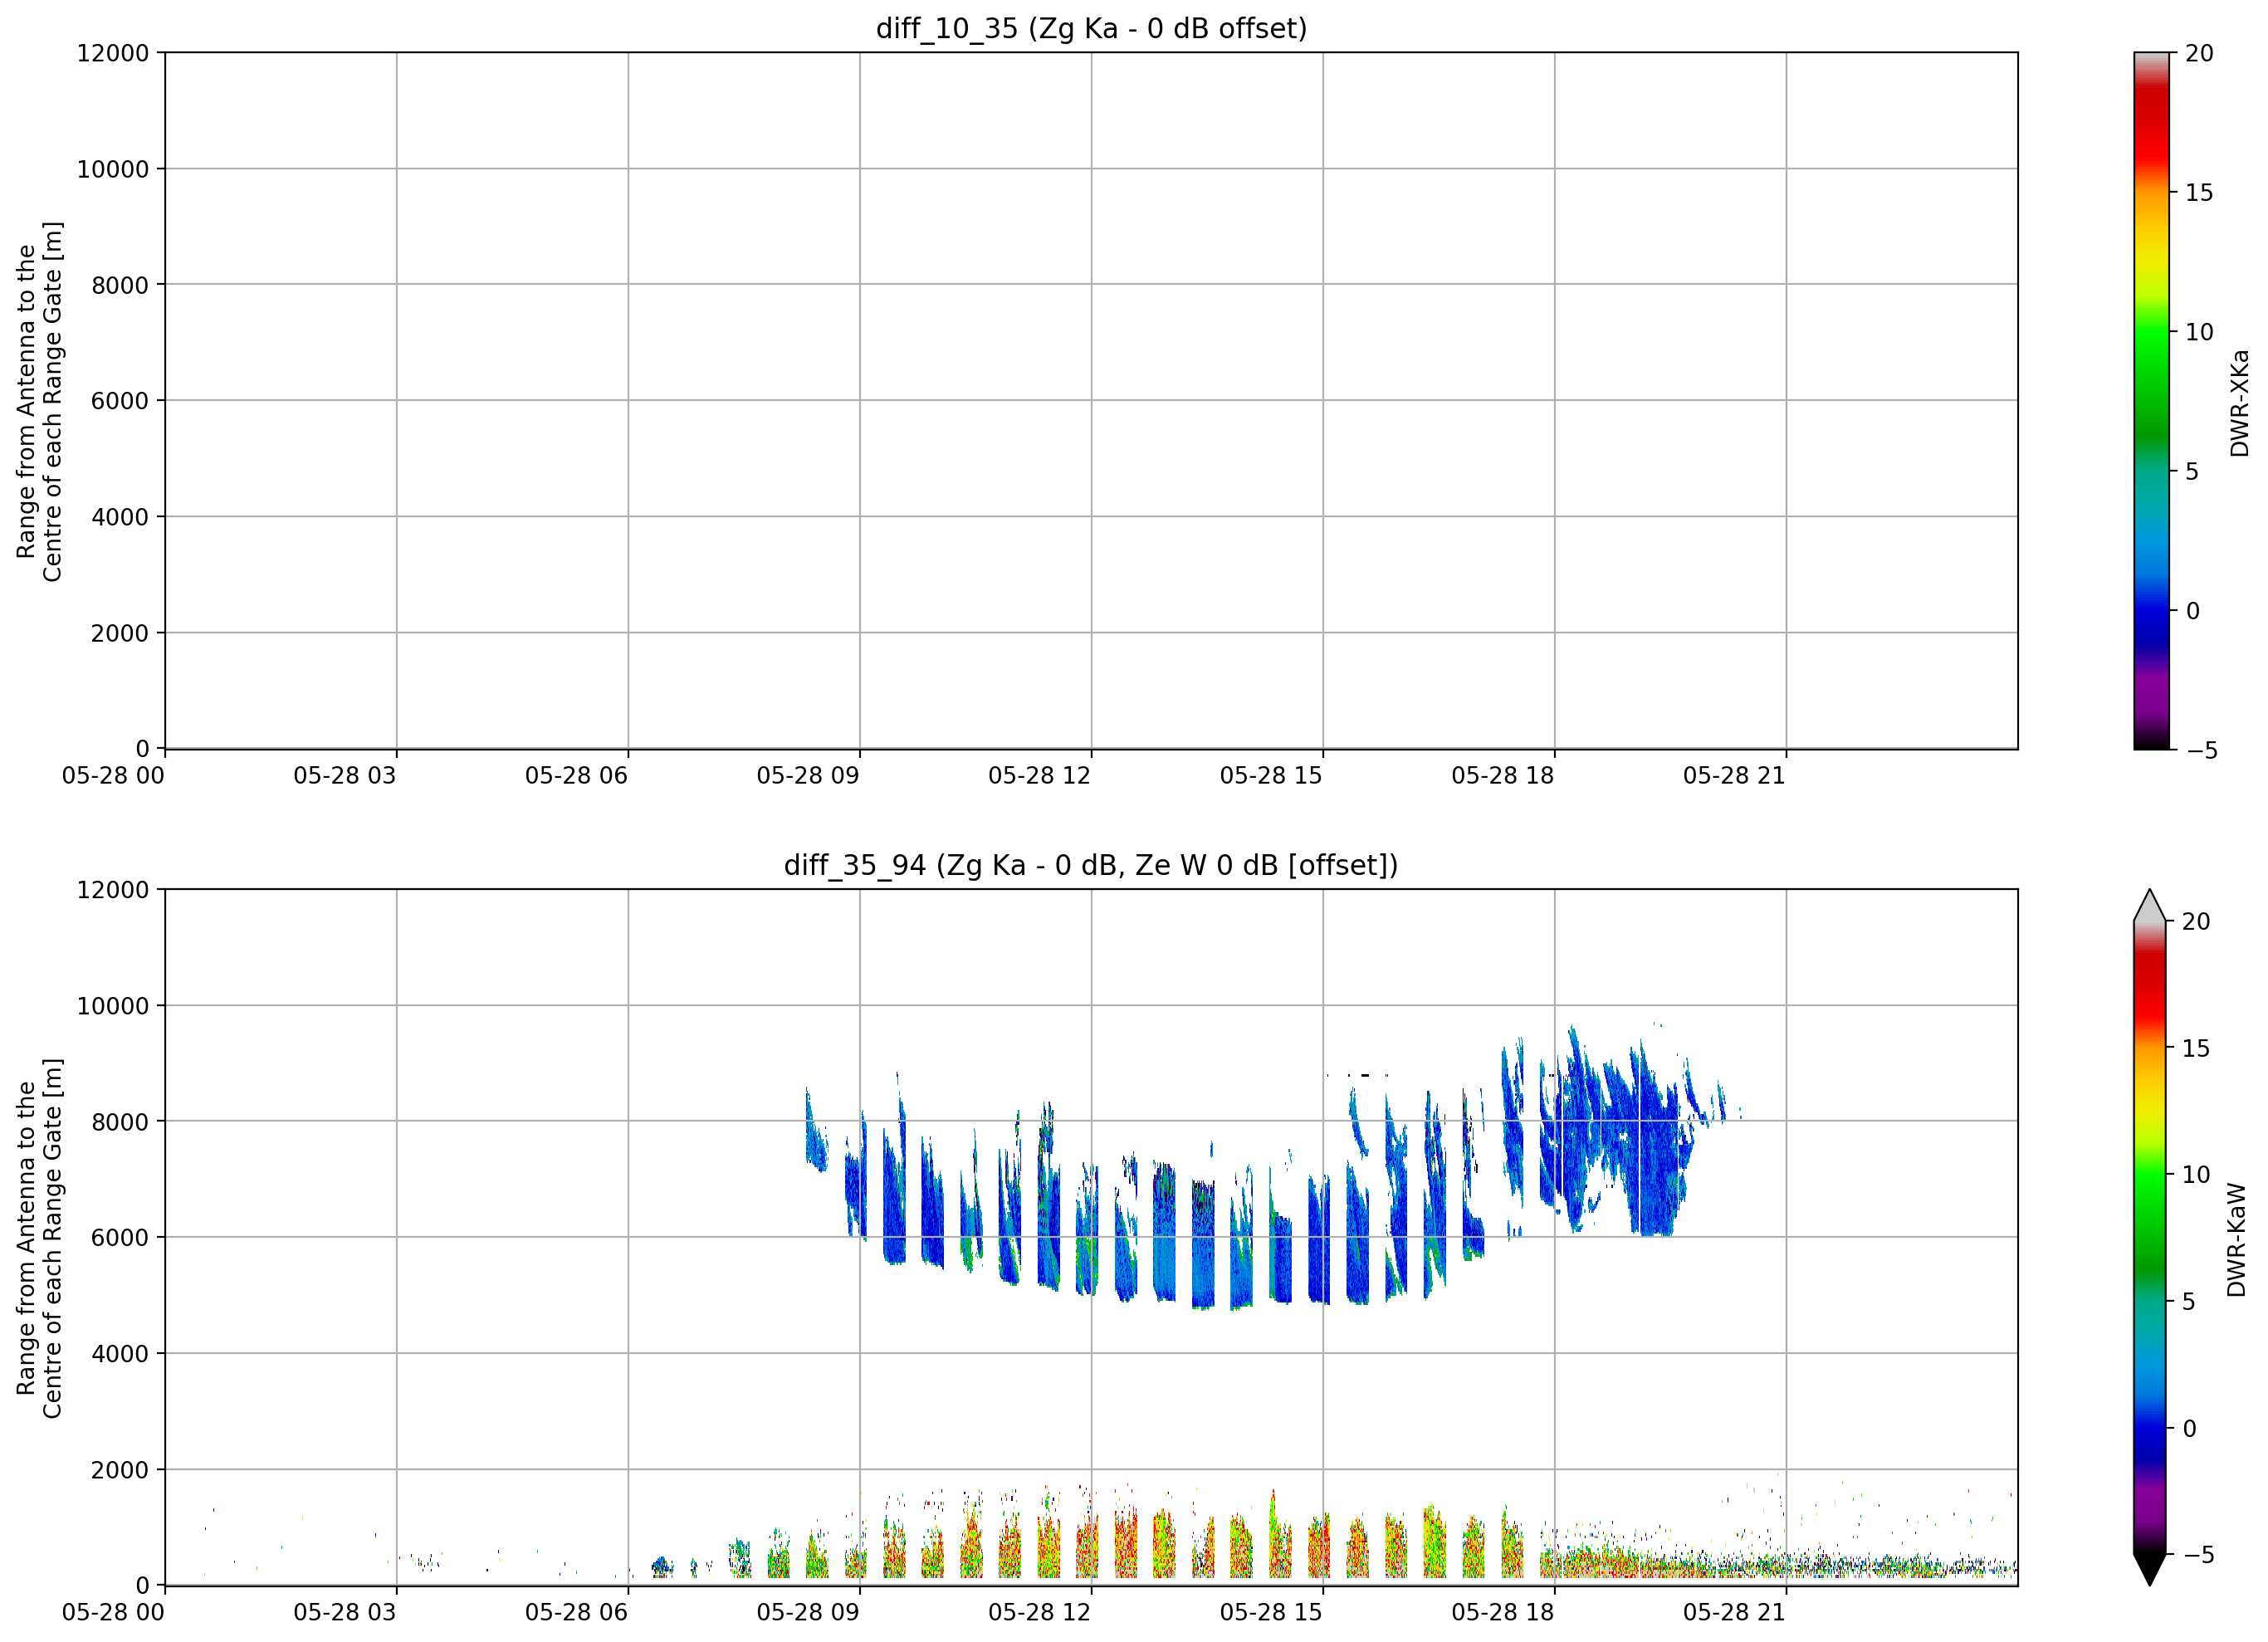Click the 8000 y-tick on the diff_10_35 plot
The width and height of the screenshot is (2268, 1642).
click(120, 285)
